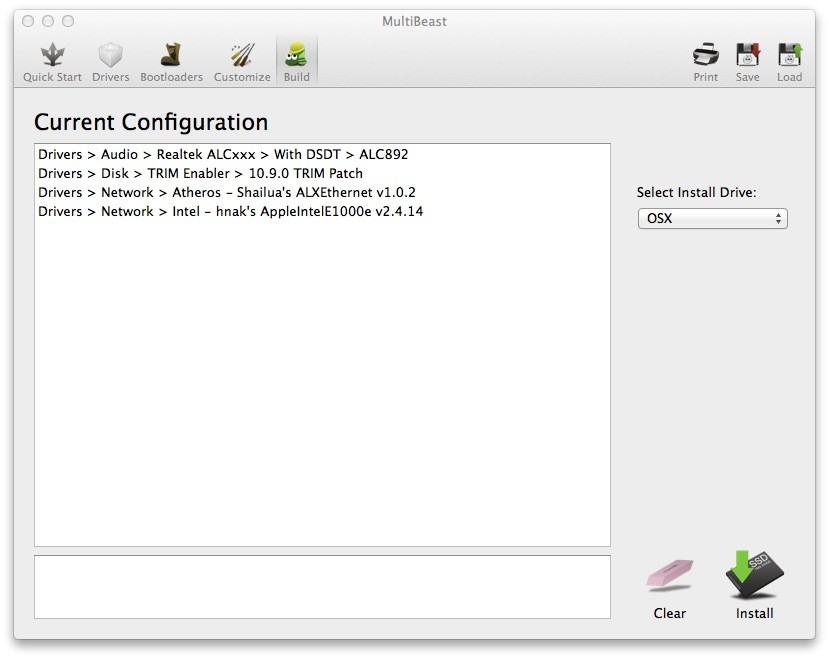Click the empty description box below list
The width and height of the screenshot is (829, 659).
(322, 587)
